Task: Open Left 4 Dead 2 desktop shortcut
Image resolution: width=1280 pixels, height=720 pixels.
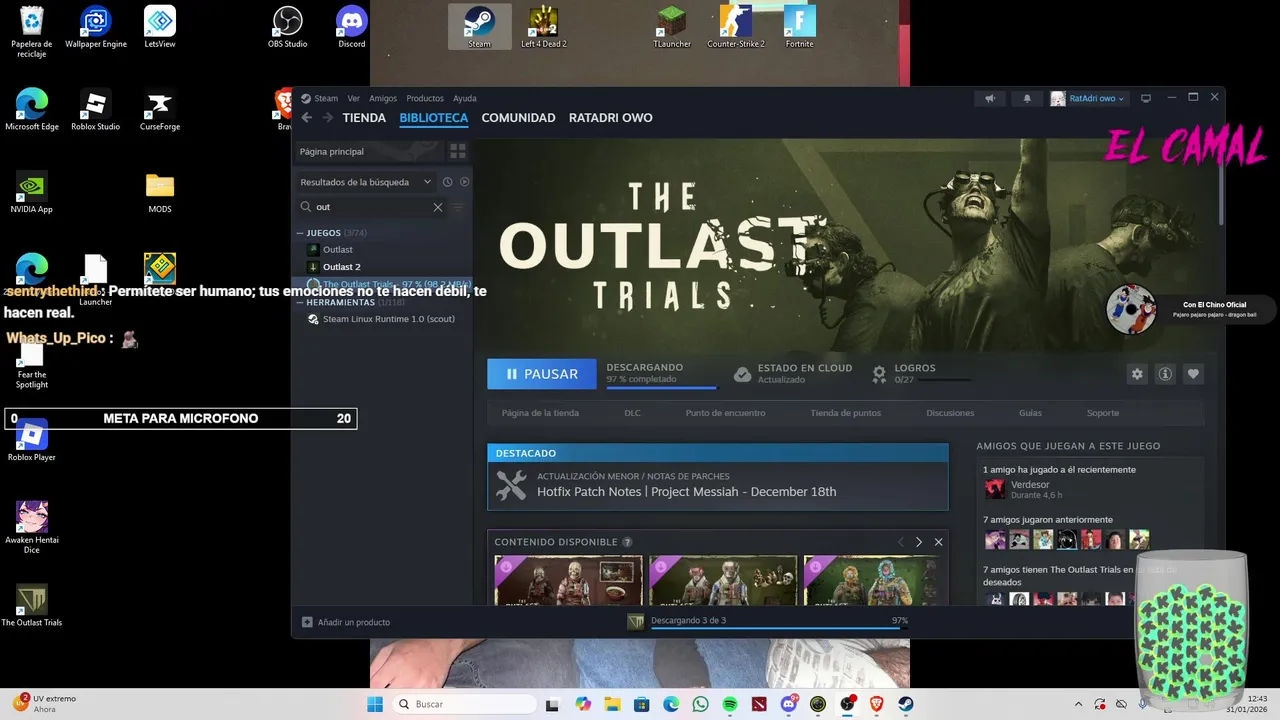Action: pos(544,27)
